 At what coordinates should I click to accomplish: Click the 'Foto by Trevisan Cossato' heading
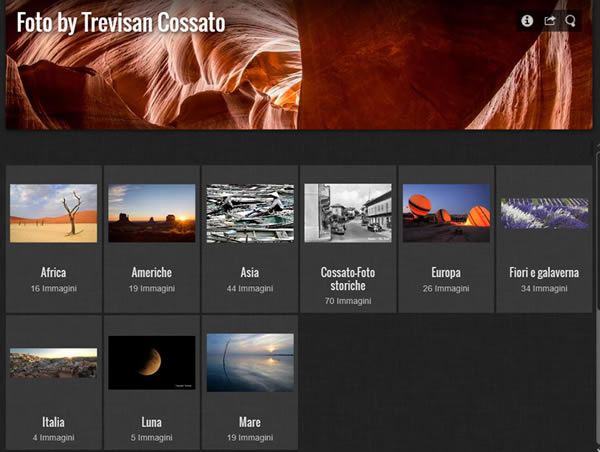pos(121,23)
